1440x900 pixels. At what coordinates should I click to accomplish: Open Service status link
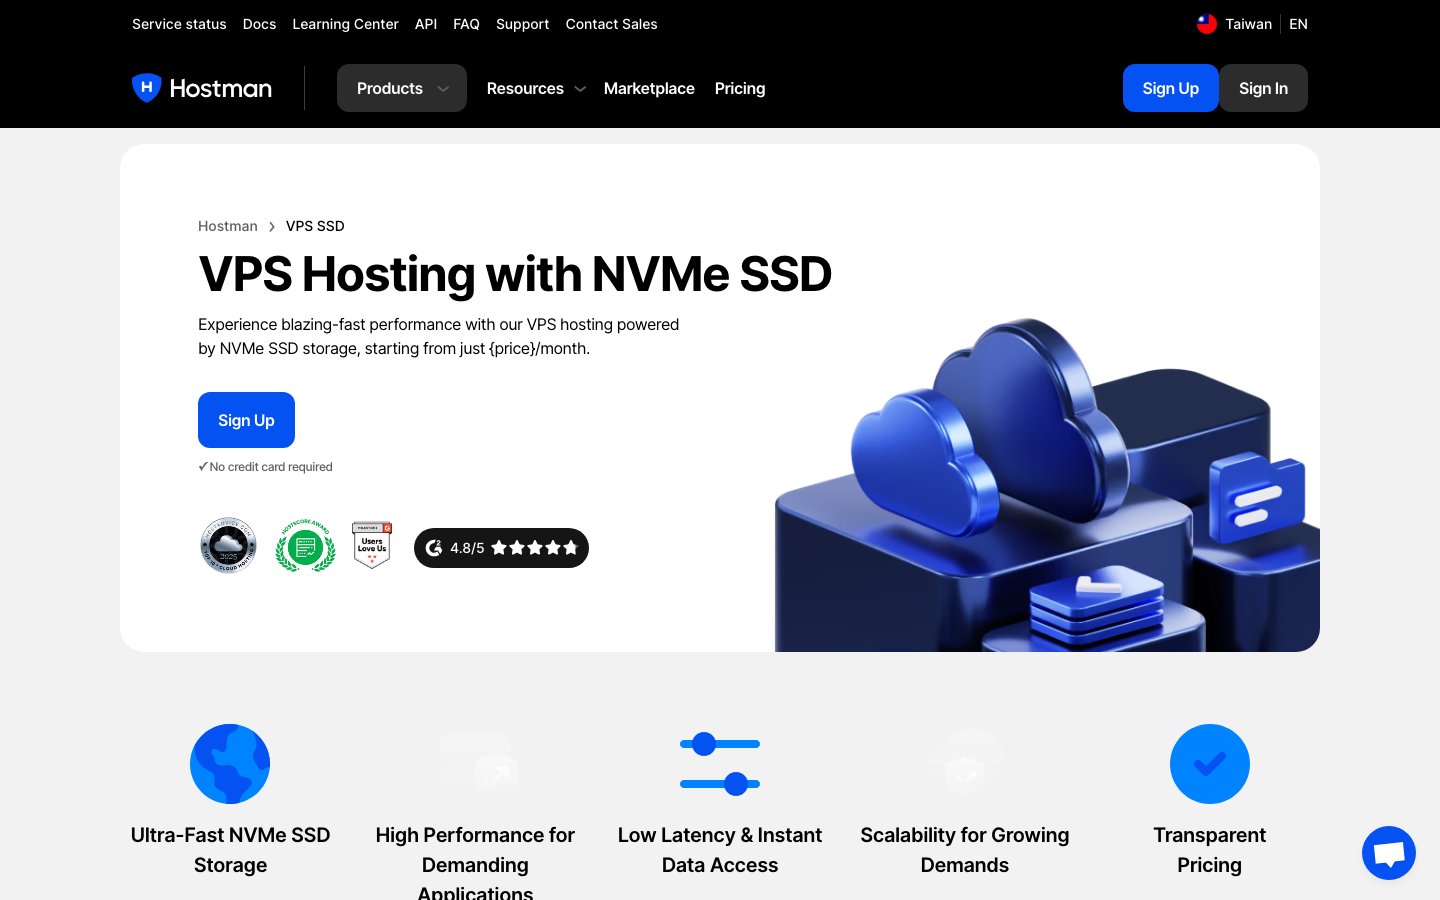click(x=179, y=24)
